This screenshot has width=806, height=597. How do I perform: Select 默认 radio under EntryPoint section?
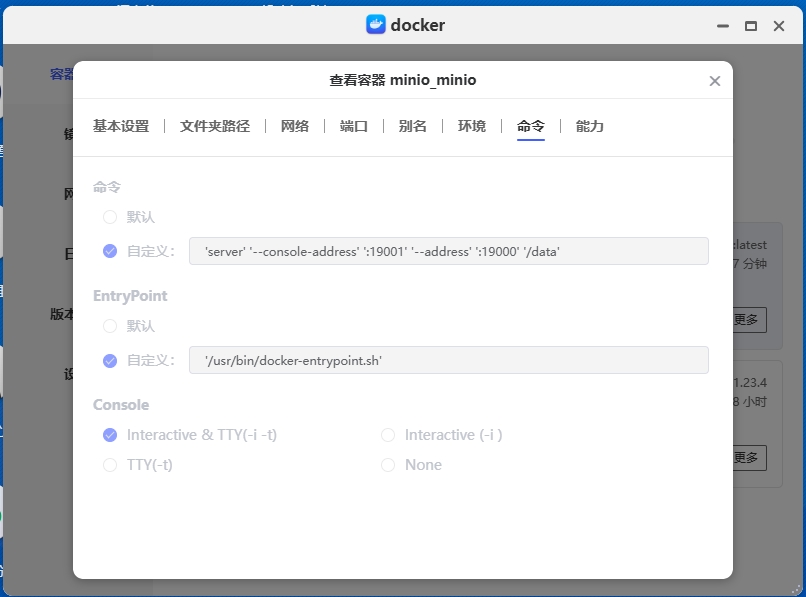coord(110,326)
